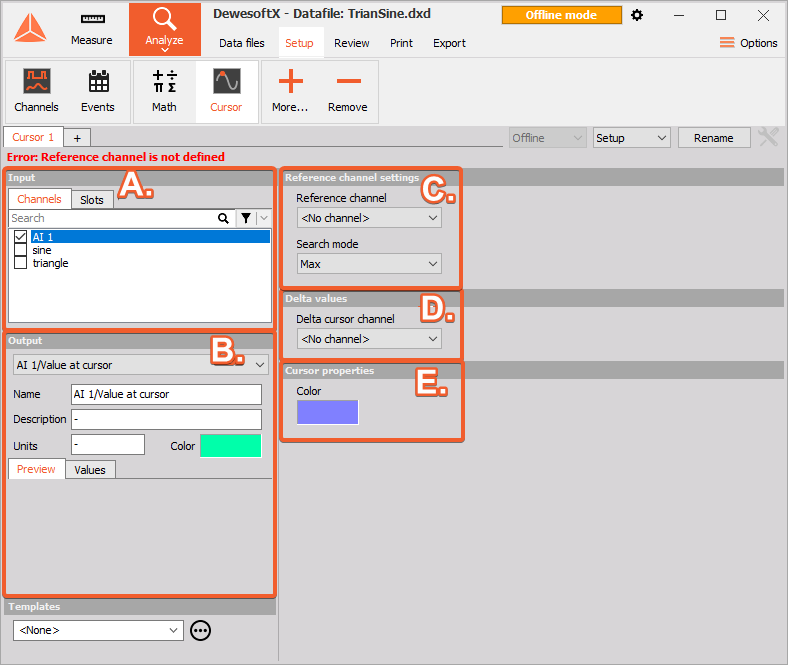Click the channel filter funnel icon
Image resolution: width=788 pixels, height=665 pixels.
pyautogui.click(x=246, y=218)
